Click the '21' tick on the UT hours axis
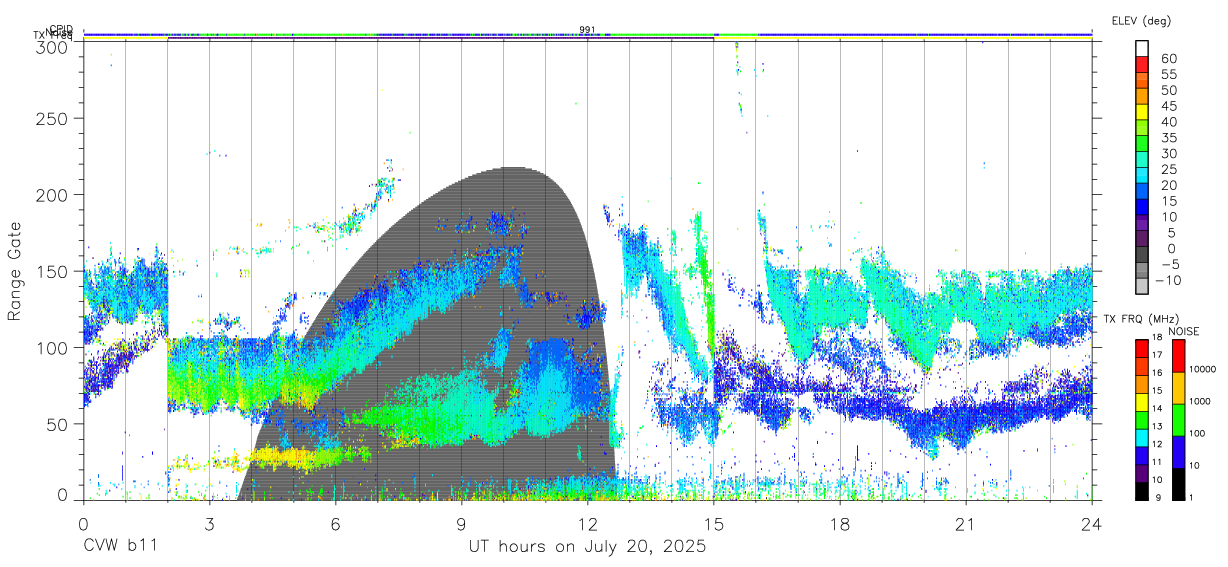Screen dimensions: 1228x567 coord(965,523)
